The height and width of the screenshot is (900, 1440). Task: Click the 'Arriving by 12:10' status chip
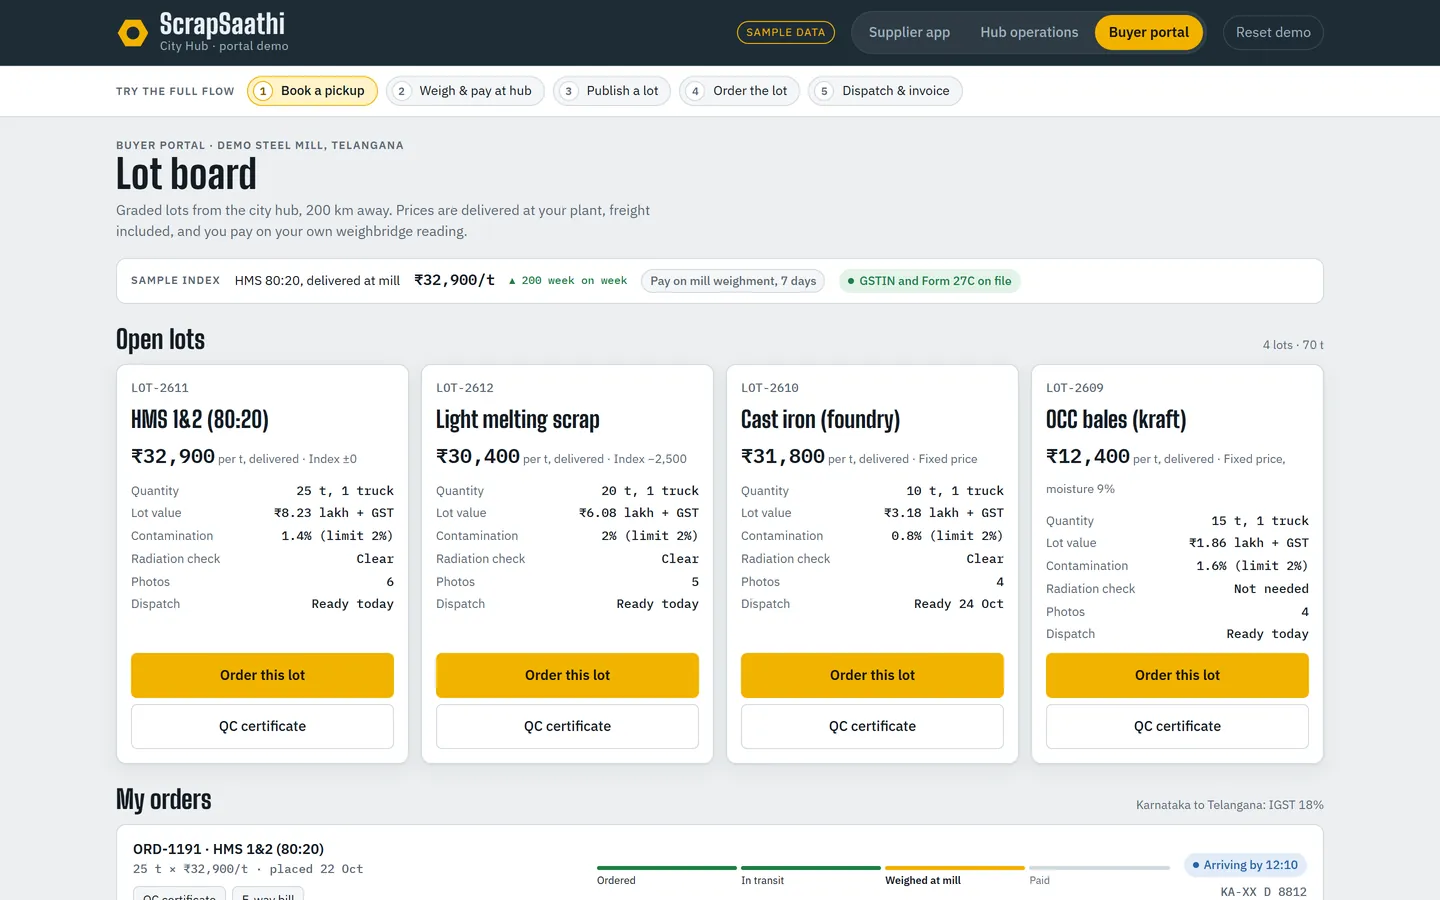point(1245,865)
